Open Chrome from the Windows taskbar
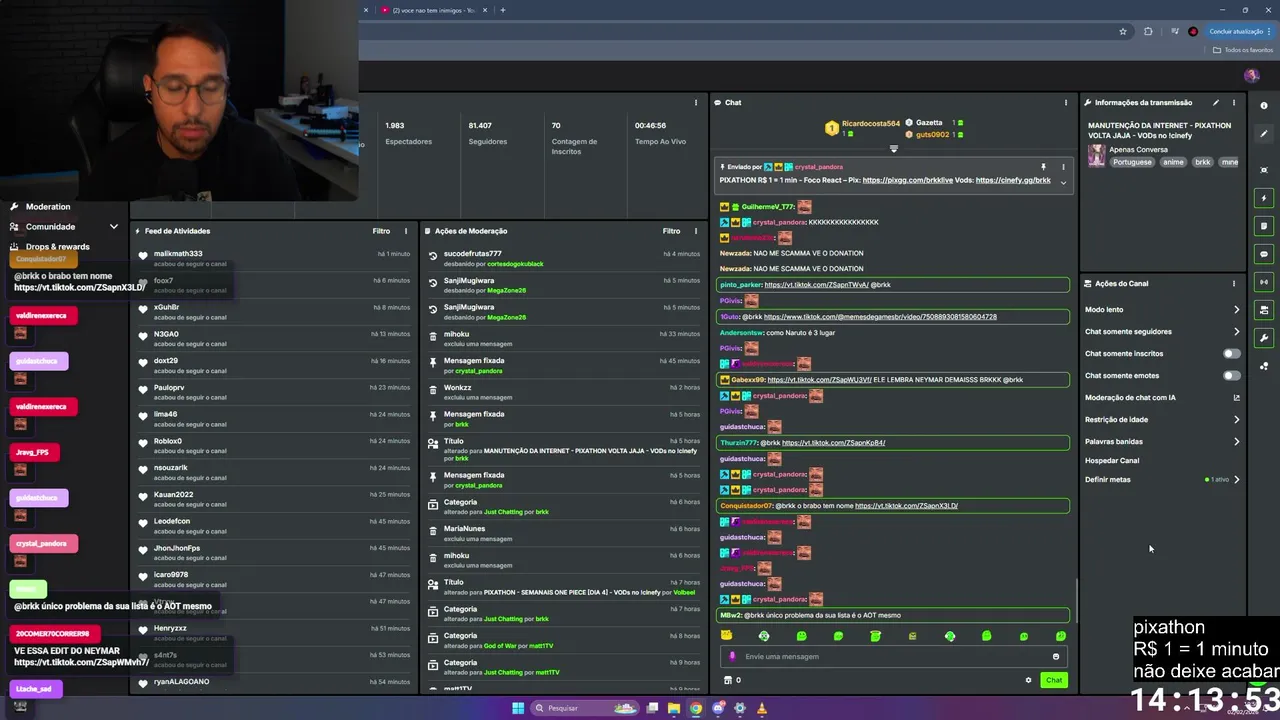The image size is (1280, 720). coord(696,708)
